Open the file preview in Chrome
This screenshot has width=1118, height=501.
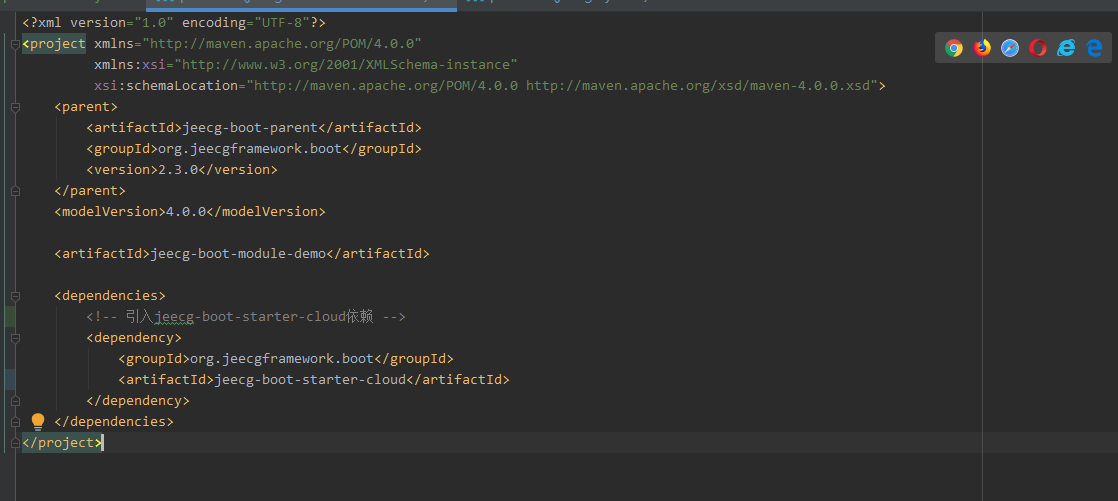click(x=953, y=48)
